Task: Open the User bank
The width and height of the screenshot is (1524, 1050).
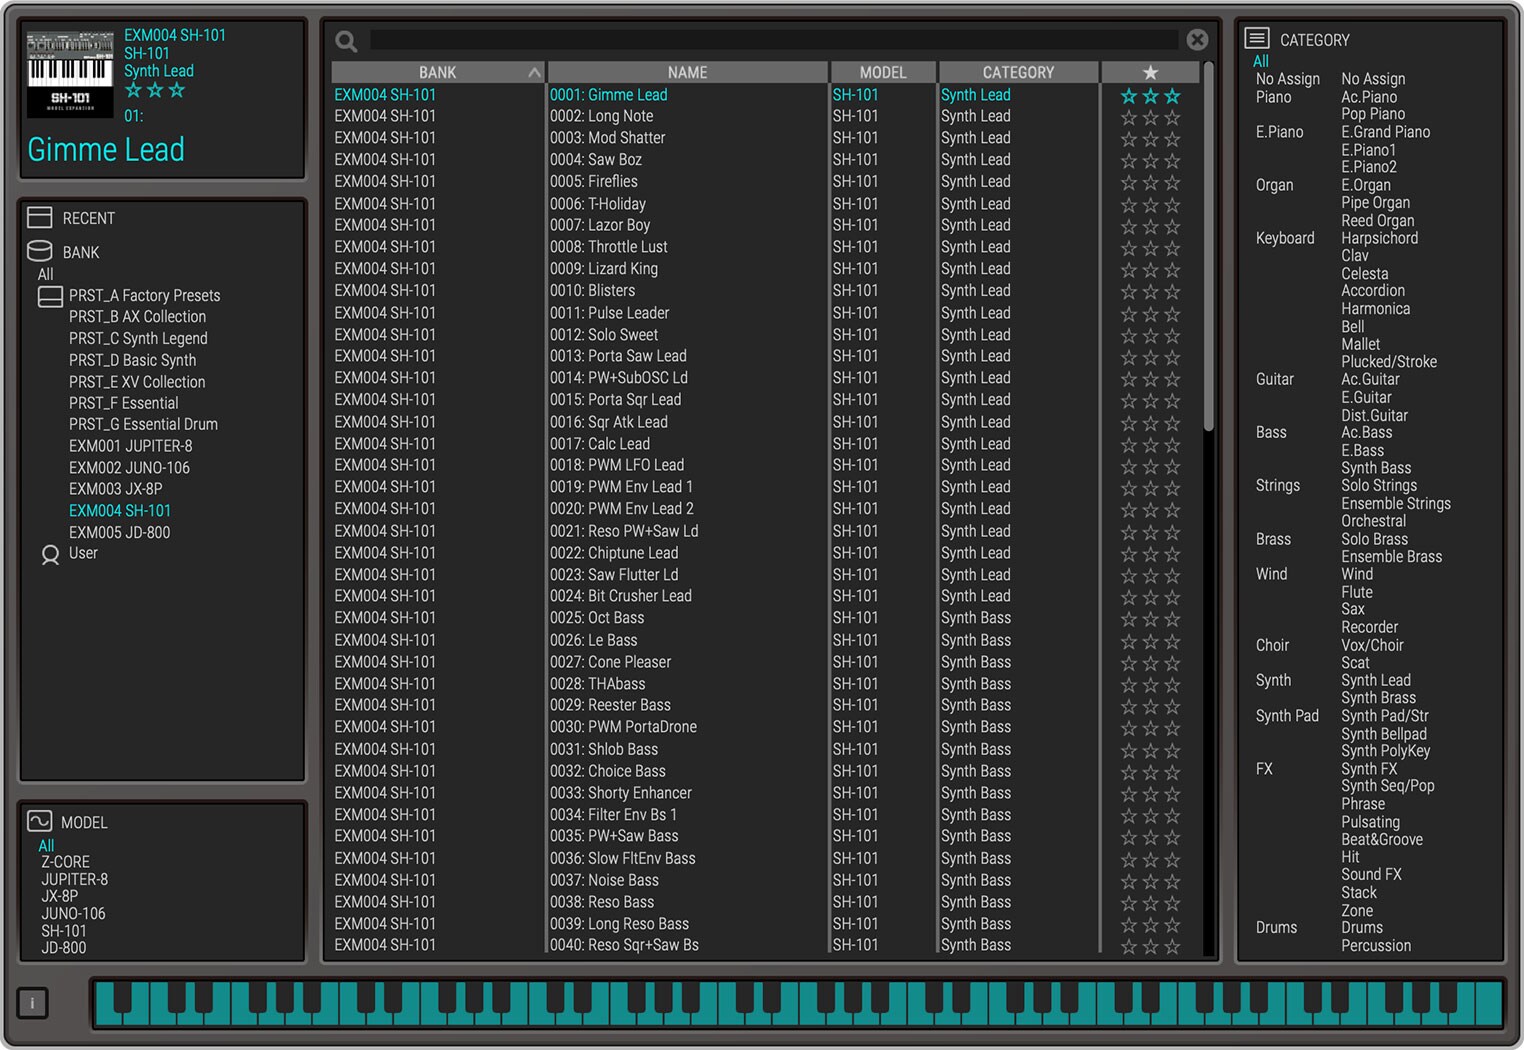Action: [x=83, y=552]
